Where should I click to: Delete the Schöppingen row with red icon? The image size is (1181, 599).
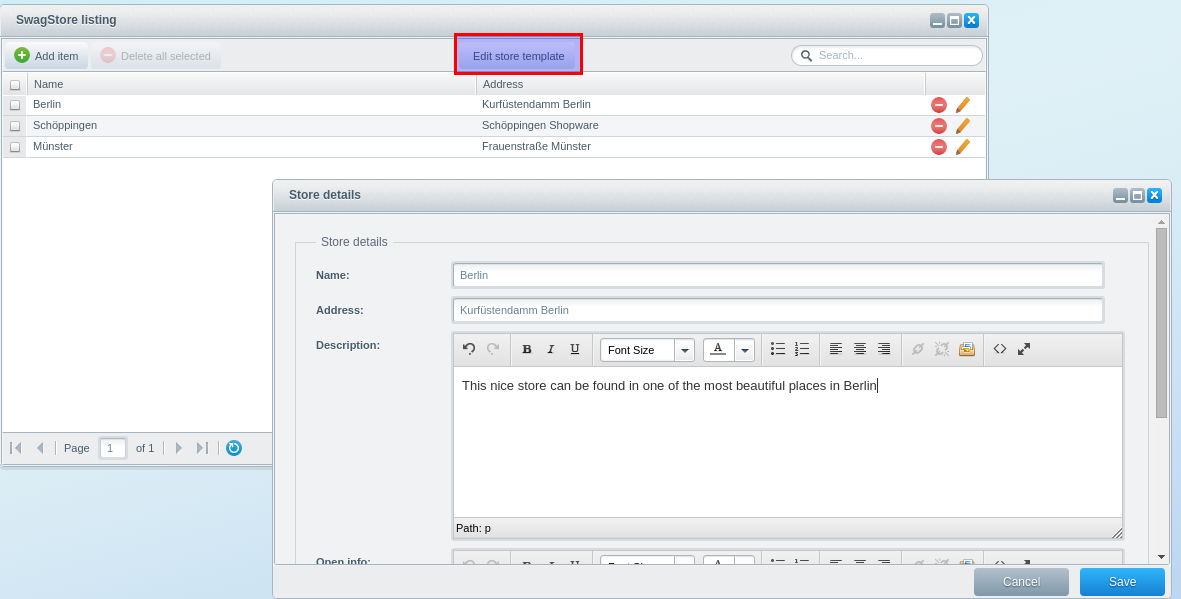(x=939, y=126)
